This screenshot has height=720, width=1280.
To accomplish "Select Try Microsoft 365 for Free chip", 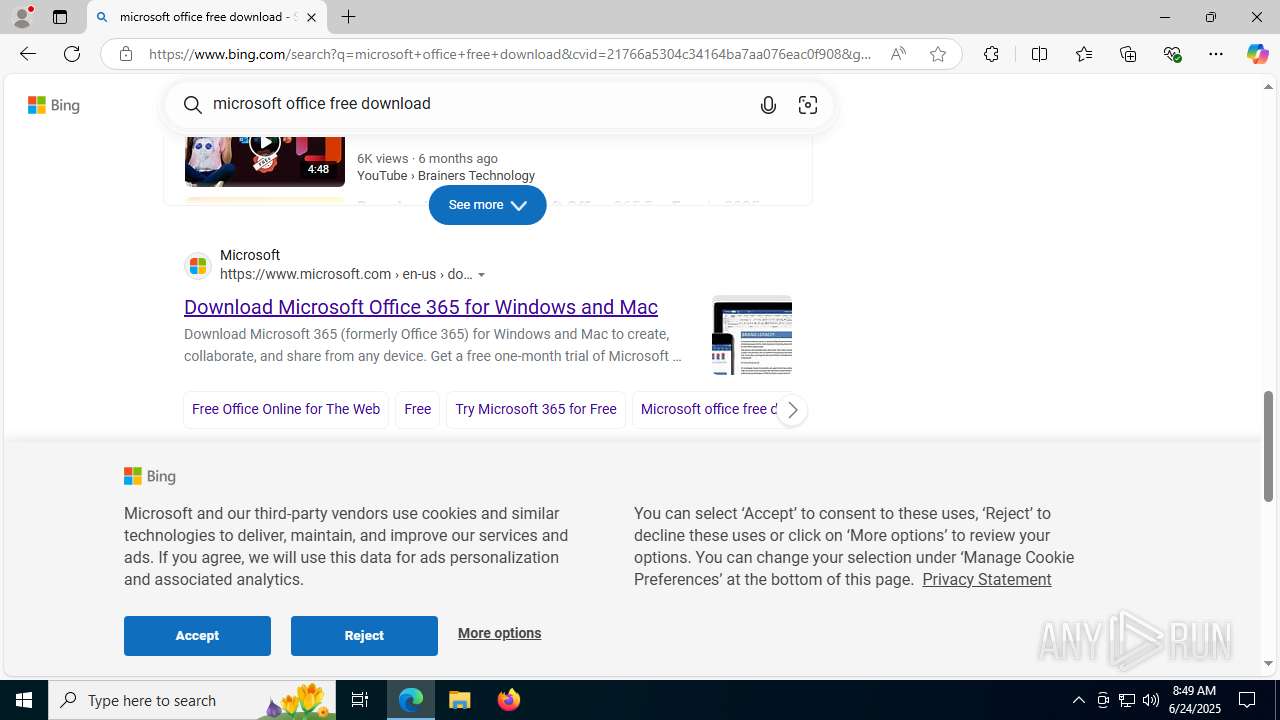I will click(536, 409).
